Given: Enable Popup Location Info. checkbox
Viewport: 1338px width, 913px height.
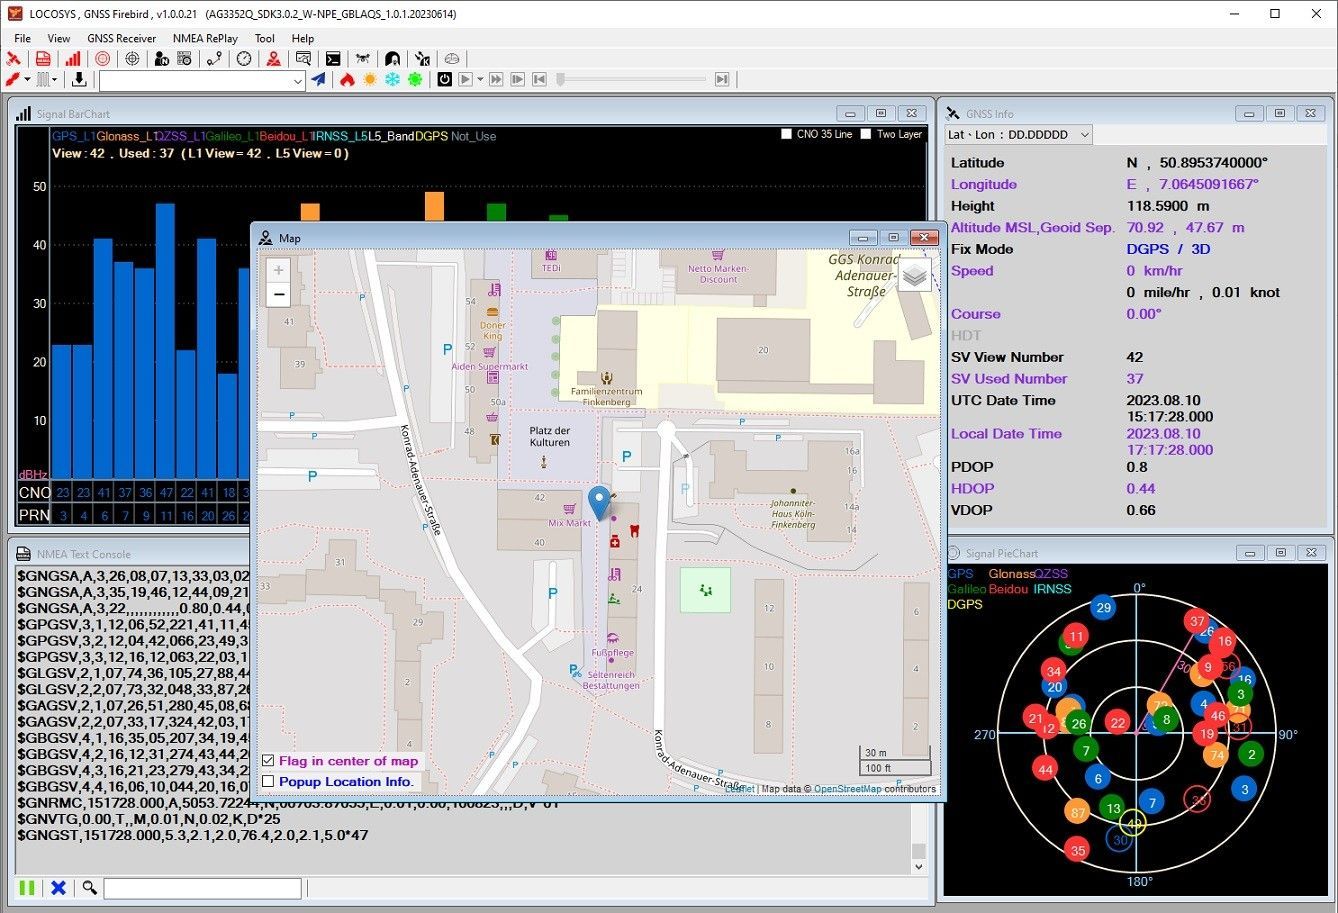Looking at the screenshot, I should [x=268, y=782].
